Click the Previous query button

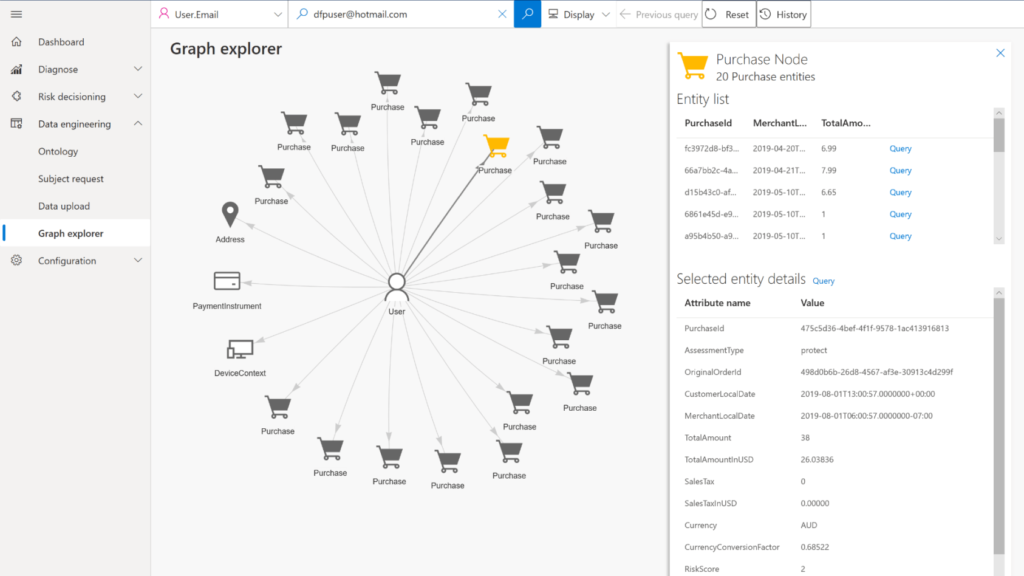[x=658, y=14]
